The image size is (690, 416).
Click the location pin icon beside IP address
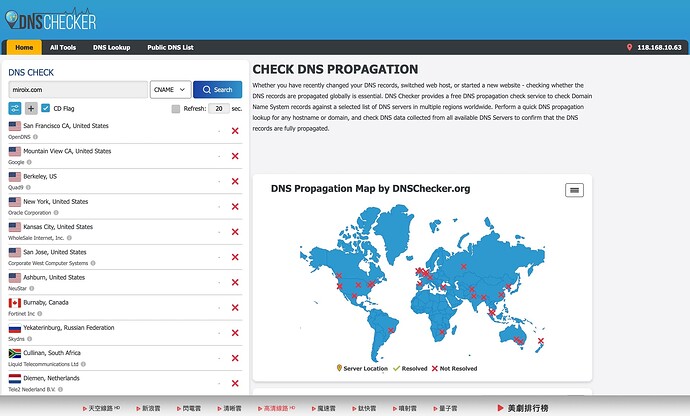click(629, 47)
